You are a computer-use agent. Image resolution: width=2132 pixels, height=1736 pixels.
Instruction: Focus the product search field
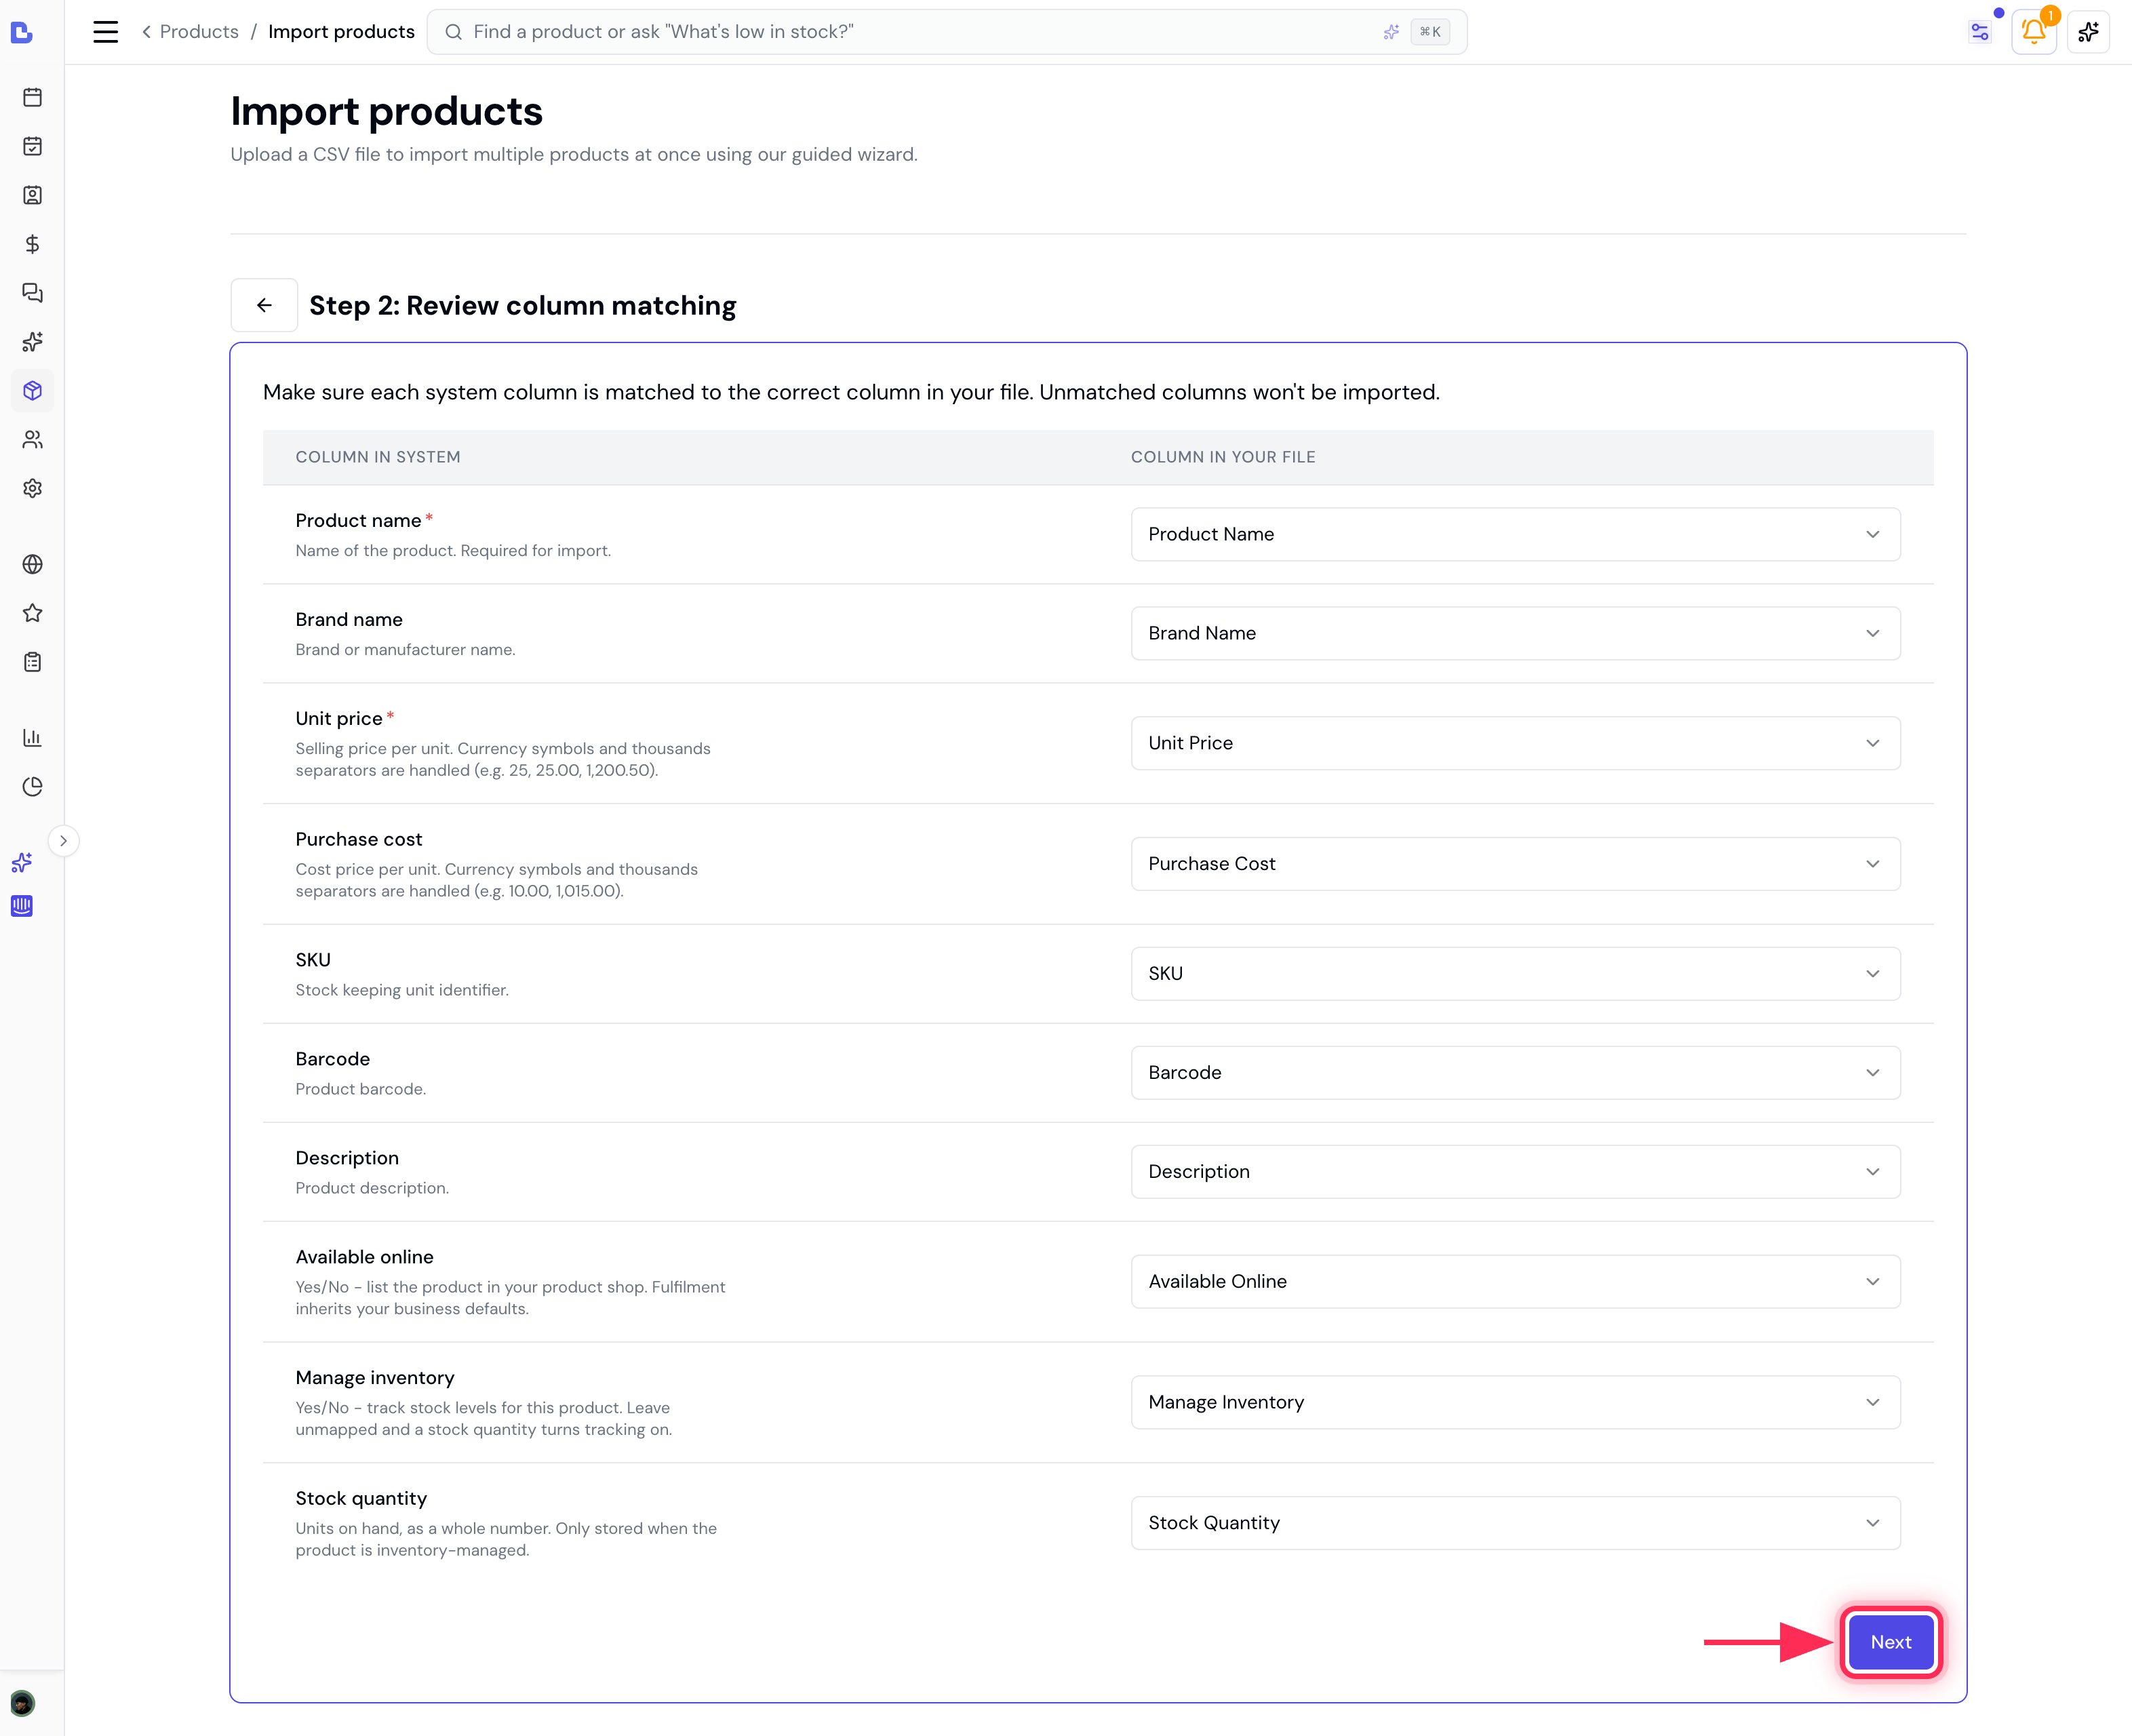coord(946,32)
